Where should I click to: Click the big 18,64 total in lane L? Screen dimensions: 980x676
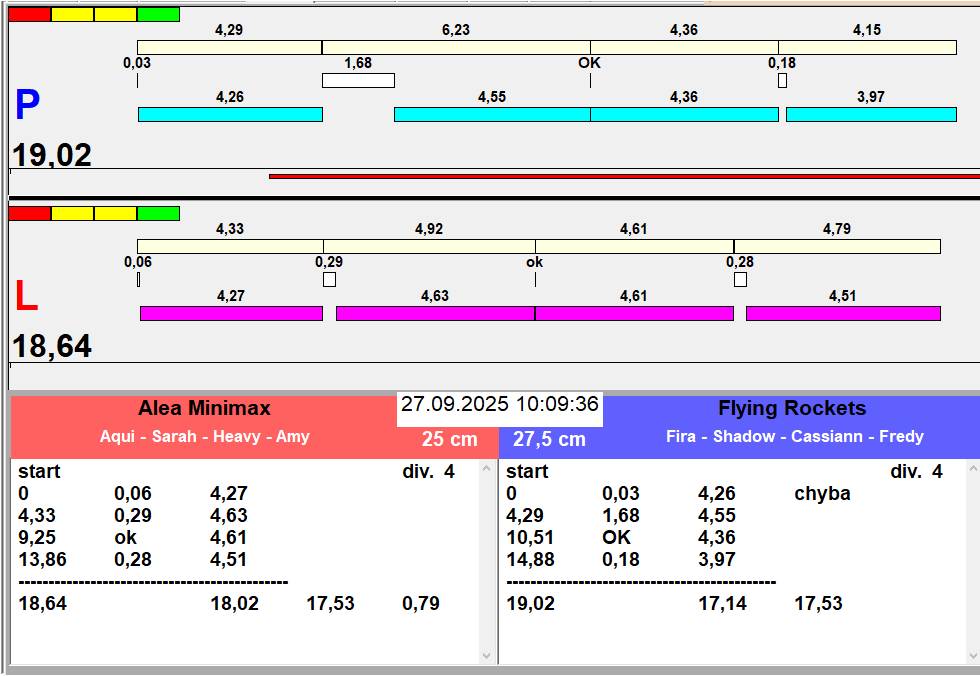pyautogui.click(x=52, y=346)
